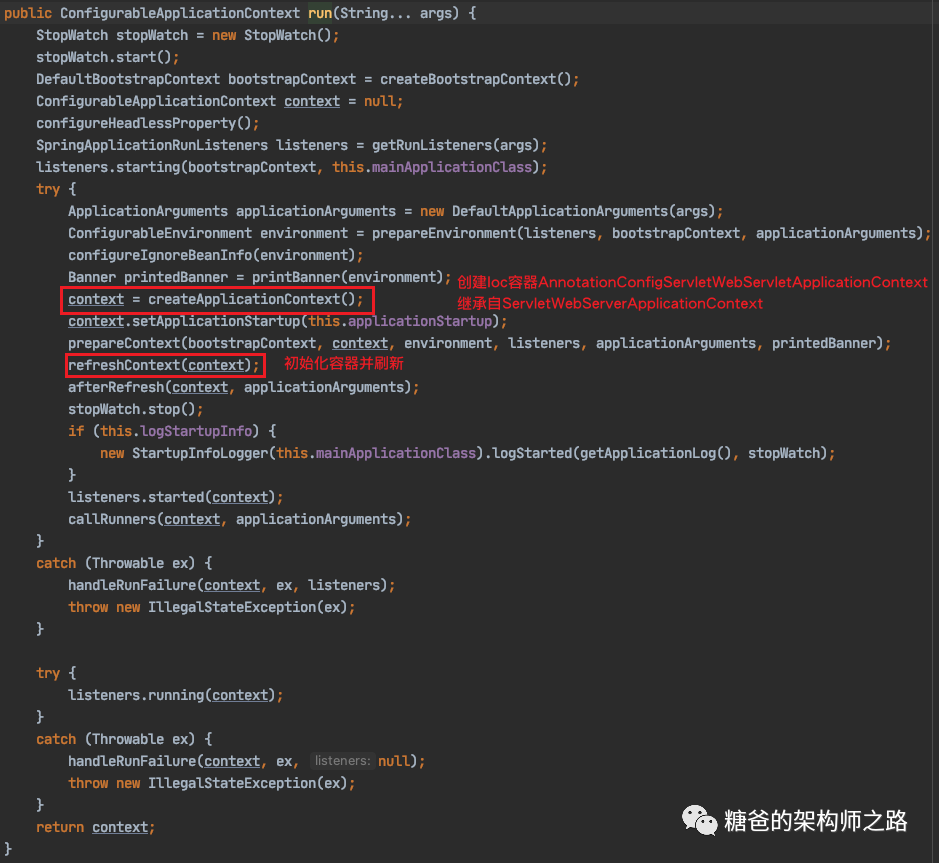Click configureIgnoreBeanInfo(environment) call
Image resolution: width=939 pixels, height=863 pixels.
(x=211, y=255)
